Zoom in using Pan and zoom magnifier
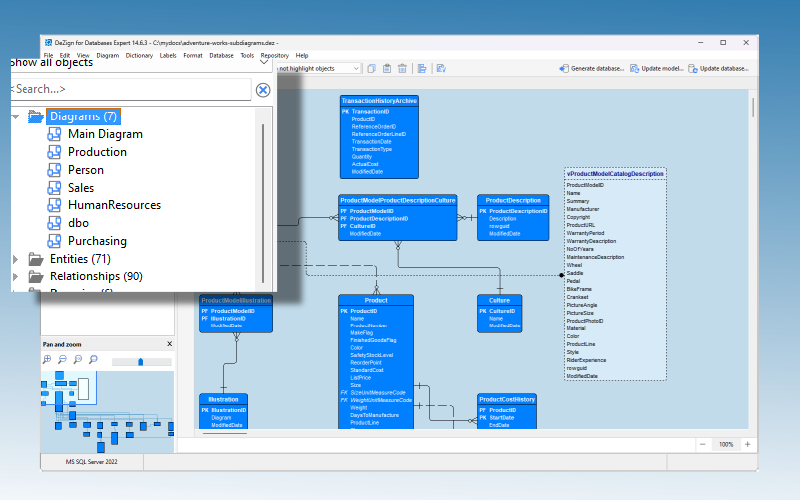The width and height of the screenshot is (800, 500). point(47,360)
